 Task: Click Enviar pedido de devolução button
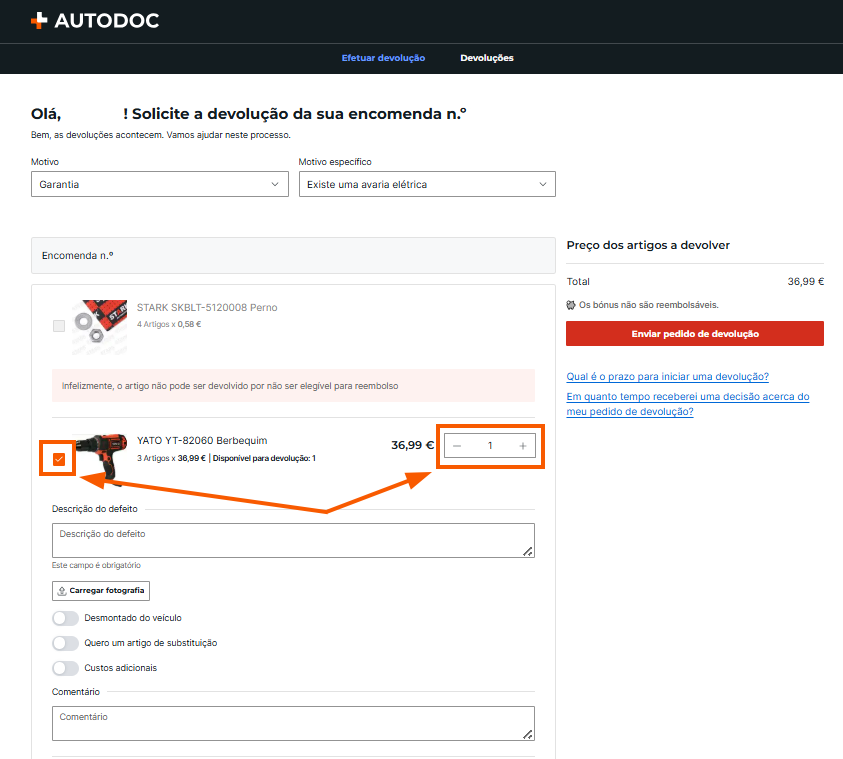coord(695,334)
